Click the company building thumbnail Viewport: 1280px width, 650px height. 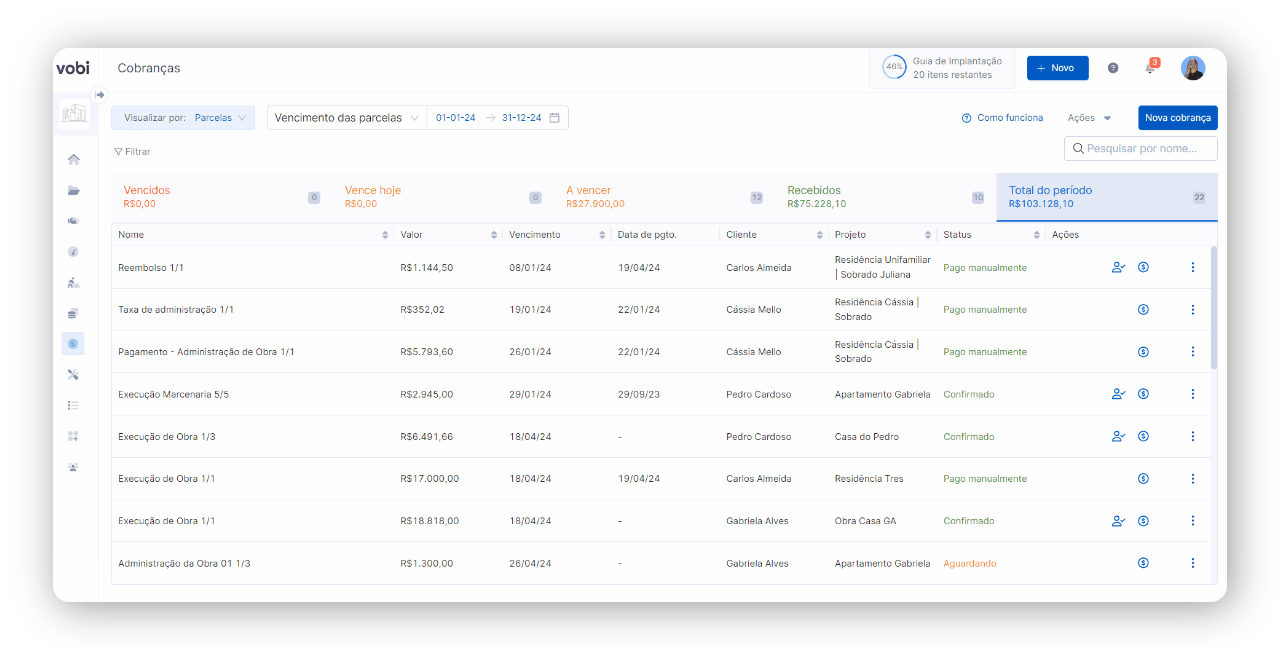73,114
